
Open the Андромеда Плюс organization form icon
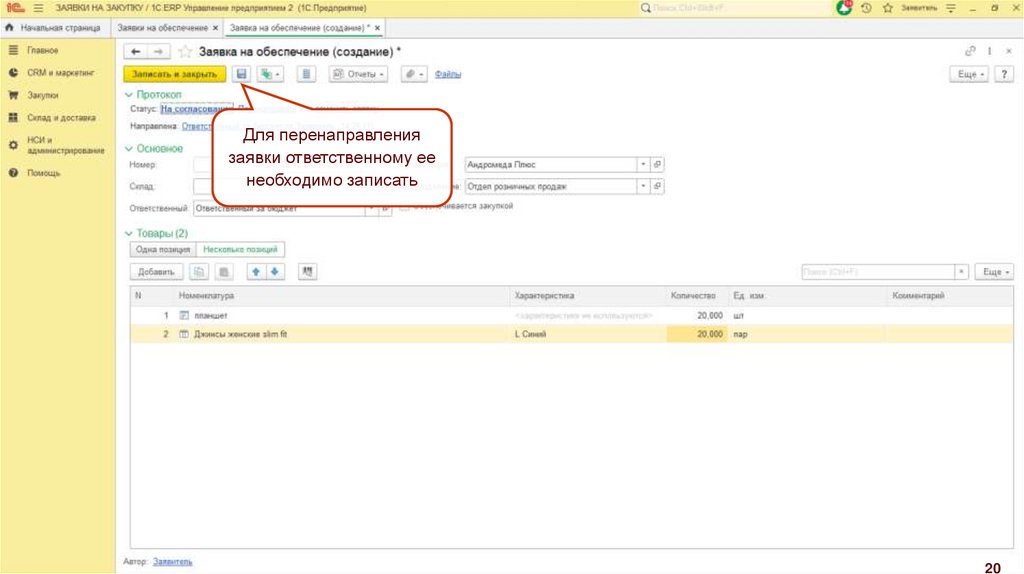[x=657, y=165]
